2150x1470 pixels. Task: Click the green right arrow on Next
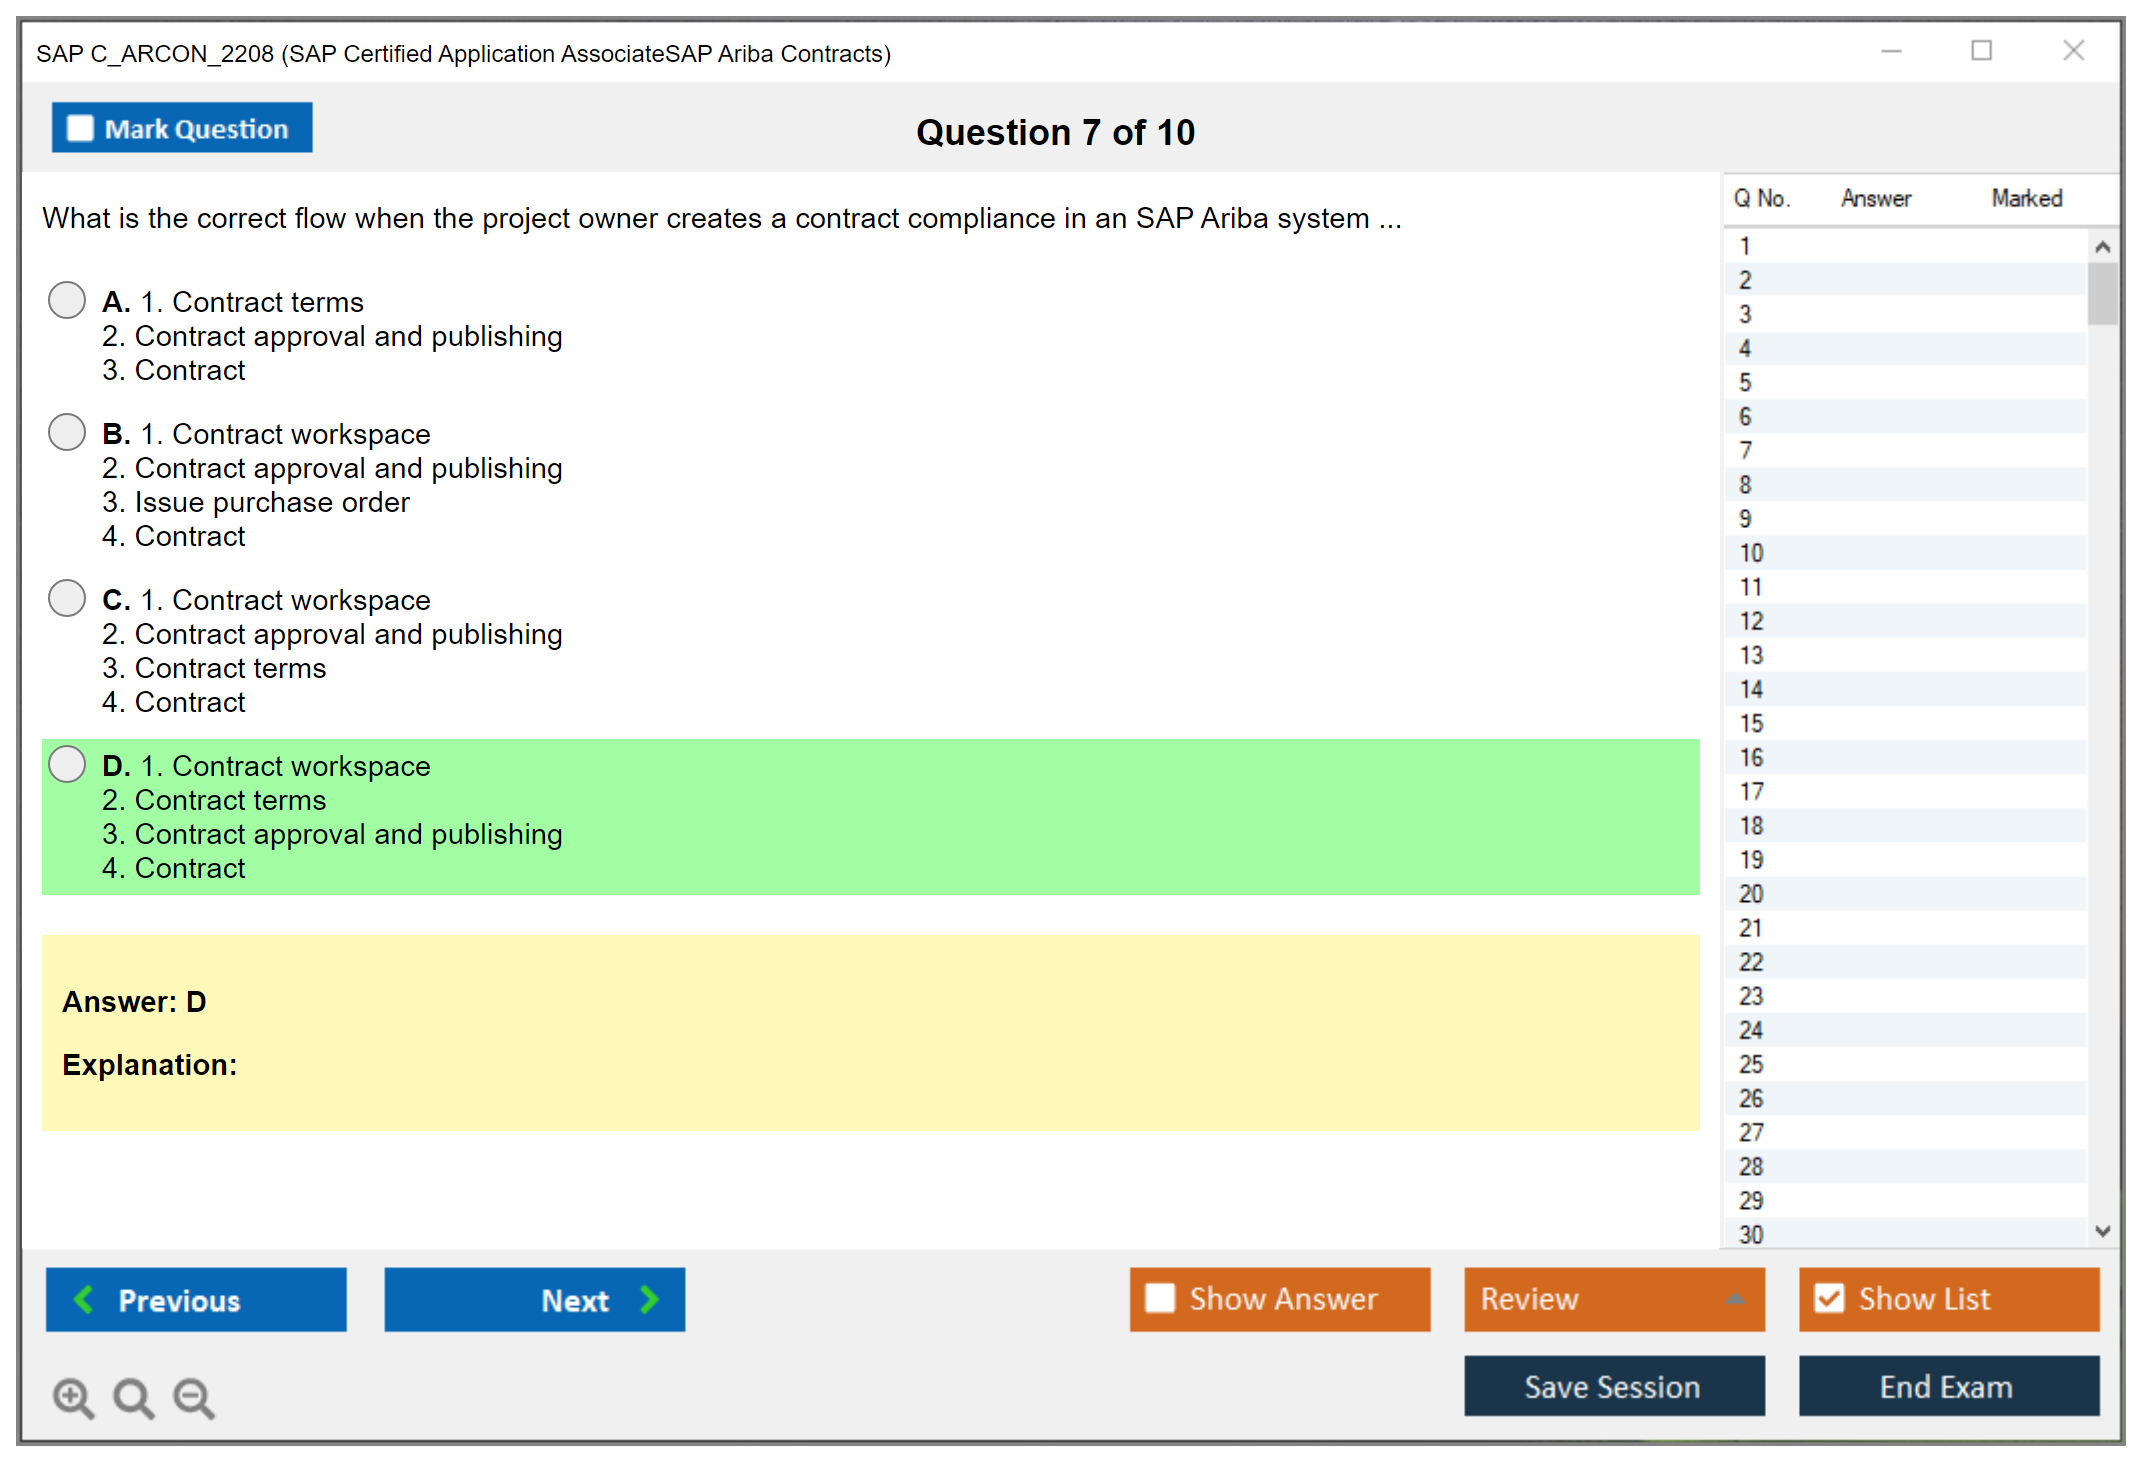click(x=649, y=1299)
